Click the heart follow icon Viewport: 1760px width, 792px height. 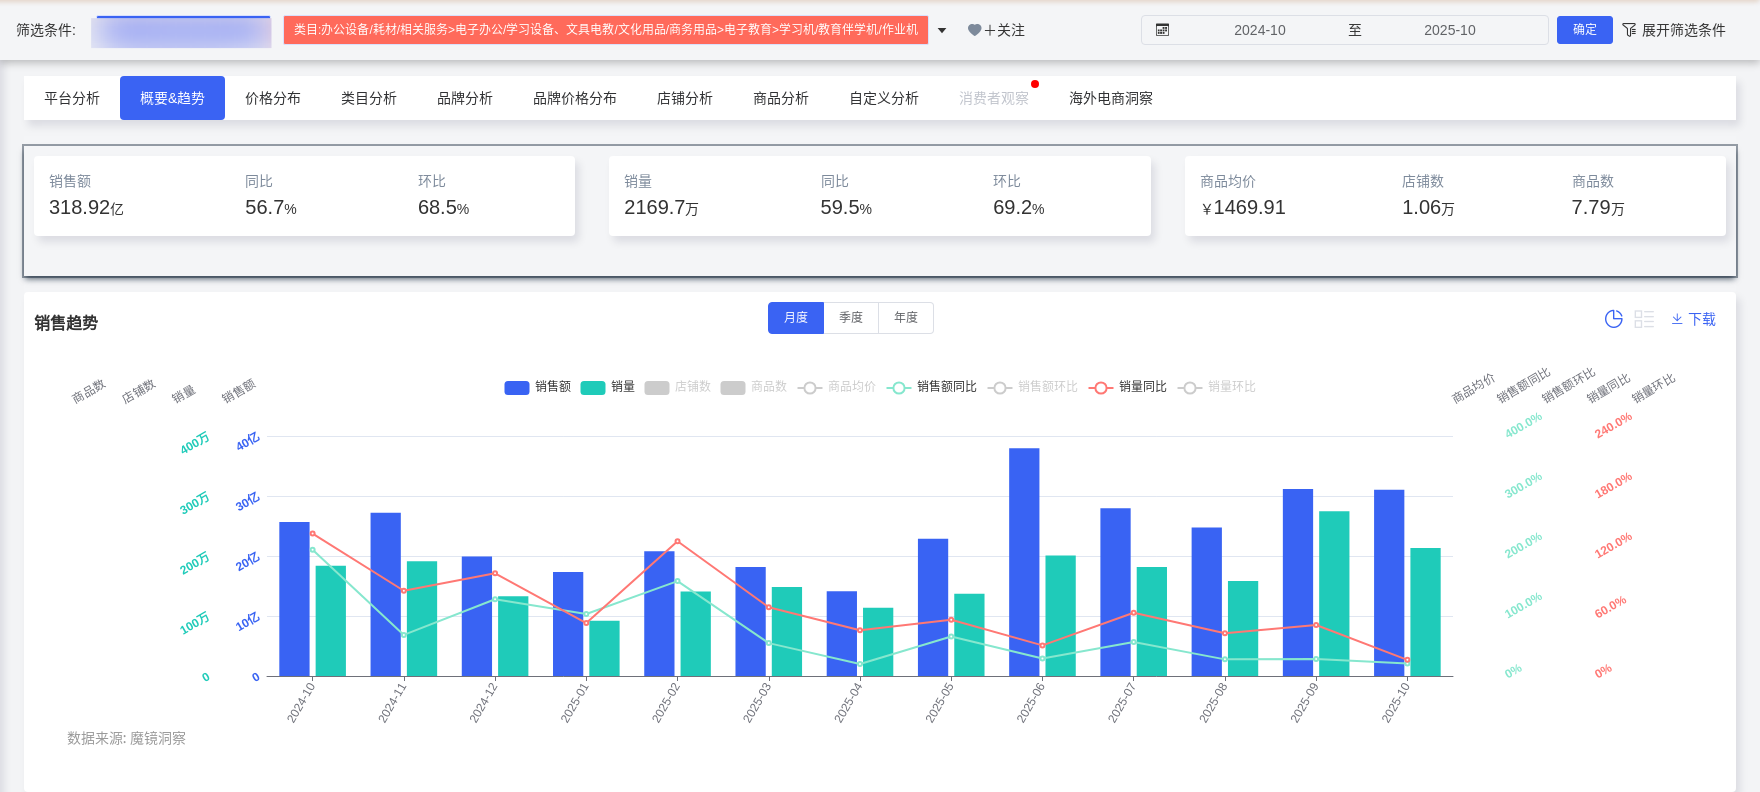pos(974,30)
